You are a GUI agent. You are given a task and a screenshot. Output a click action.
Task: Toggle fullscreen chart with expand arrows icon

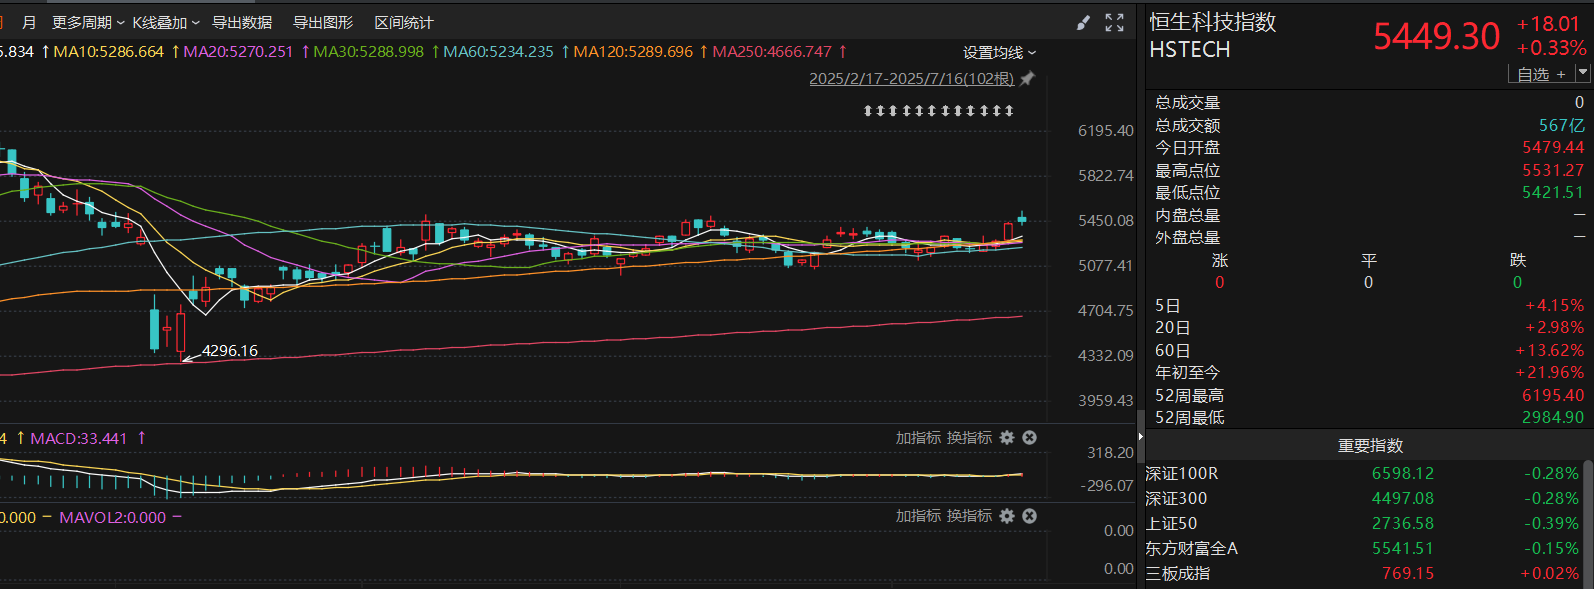[1114, 23]
